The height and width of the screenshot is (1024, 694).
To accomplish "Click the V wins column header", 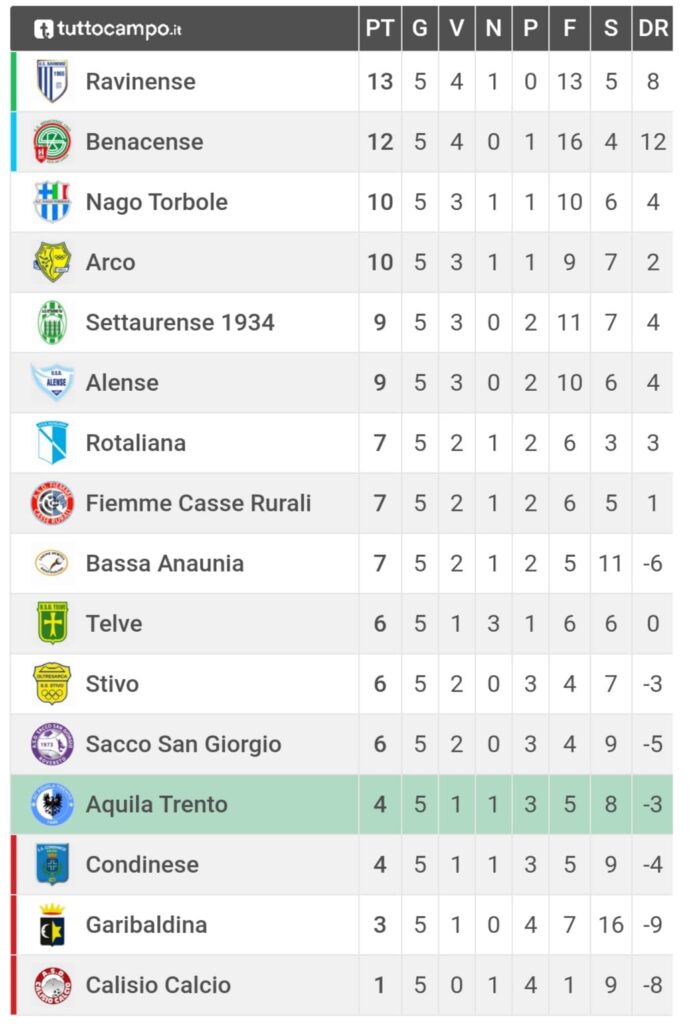I will click(456, 29).
